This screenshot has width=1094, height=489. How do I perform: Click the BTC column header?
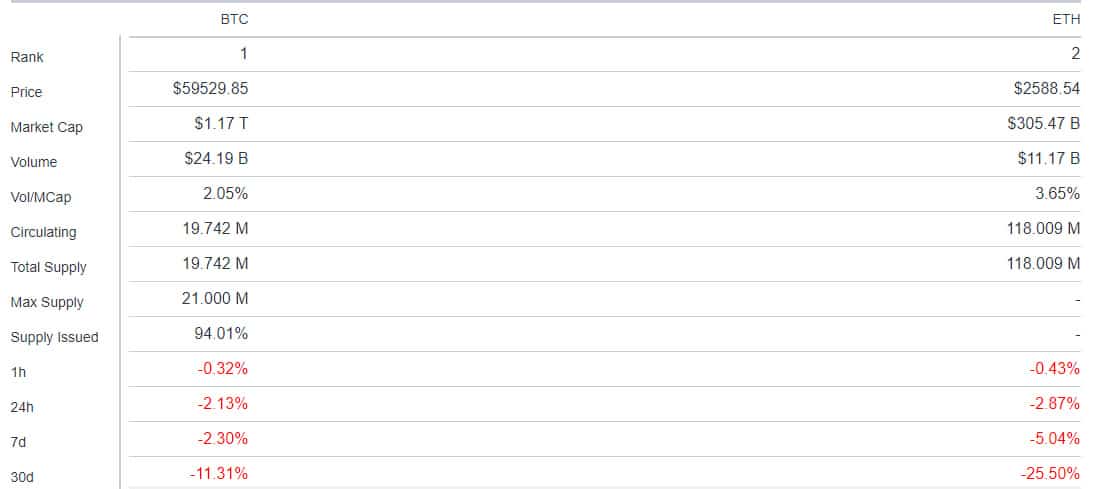pyautogui.click(x=234, y=20)
